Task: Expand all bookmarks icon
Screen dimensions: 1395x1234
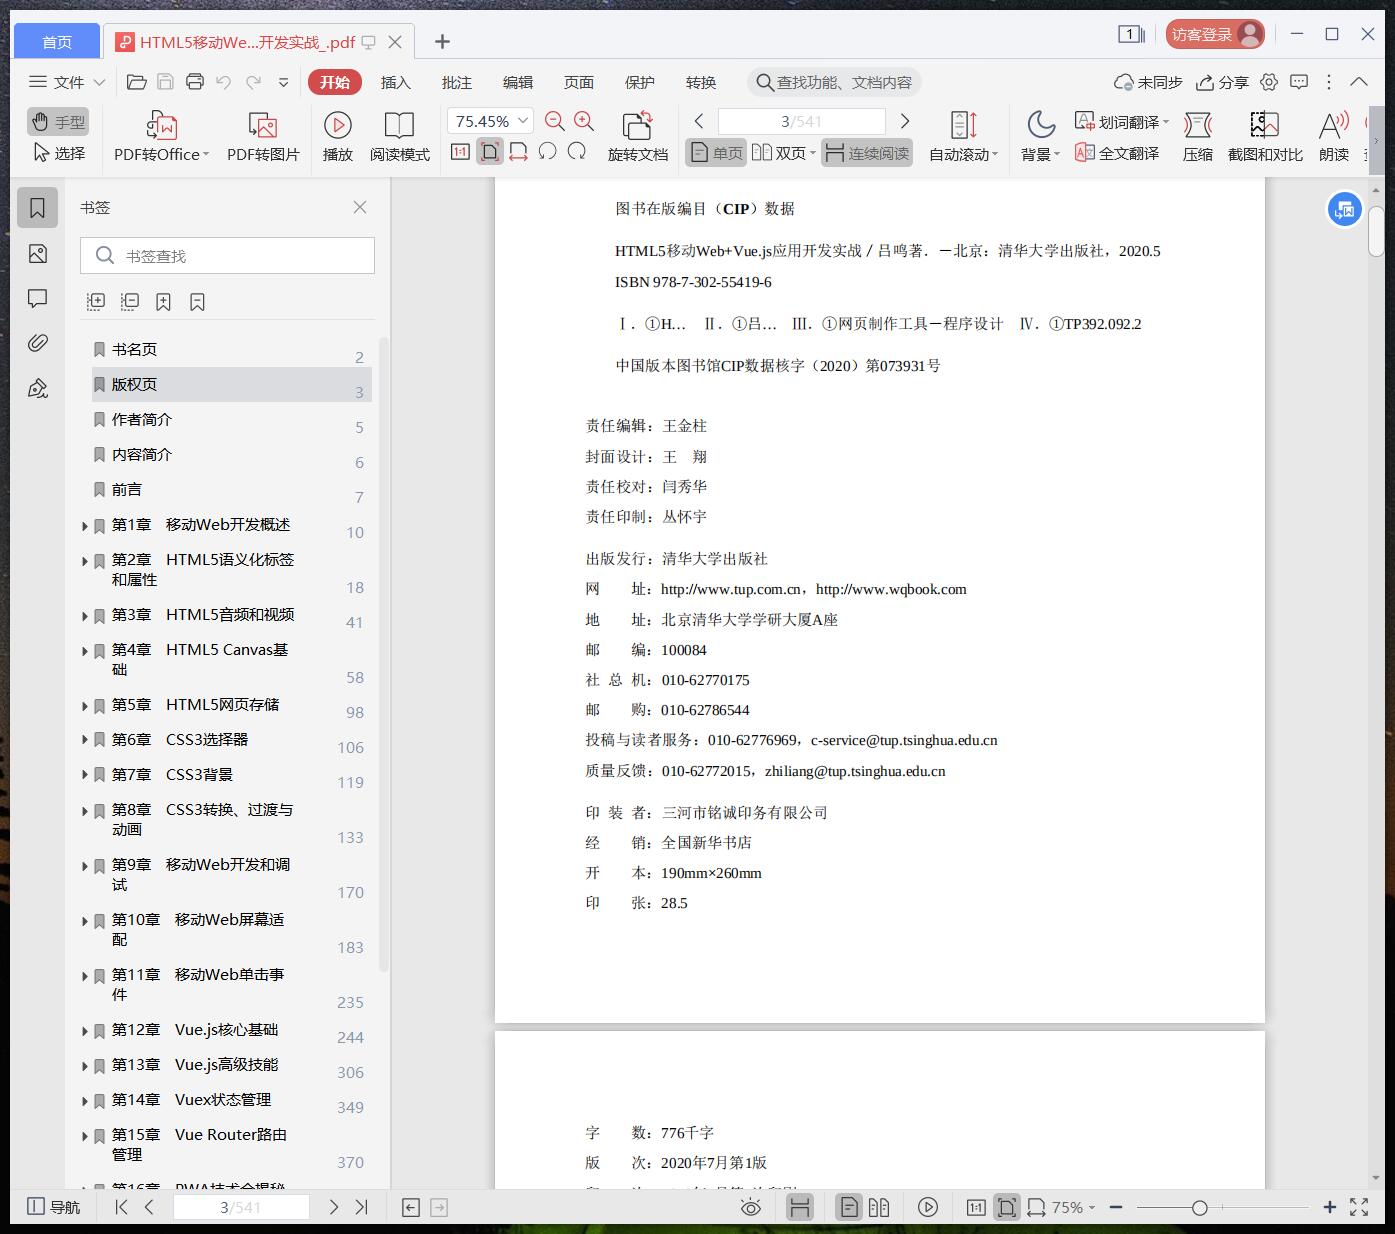Action: click(x=96, y=301)
